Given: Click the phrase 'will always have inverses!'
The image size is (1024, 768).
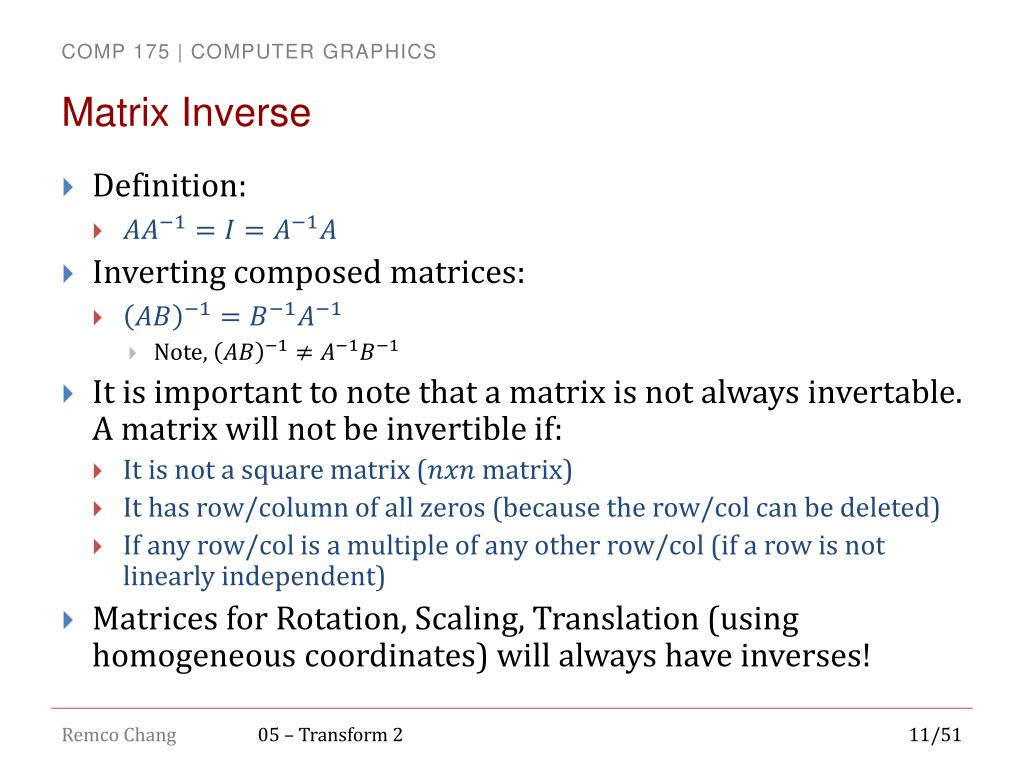Looking at the screenshot, I should coord(684,656).
